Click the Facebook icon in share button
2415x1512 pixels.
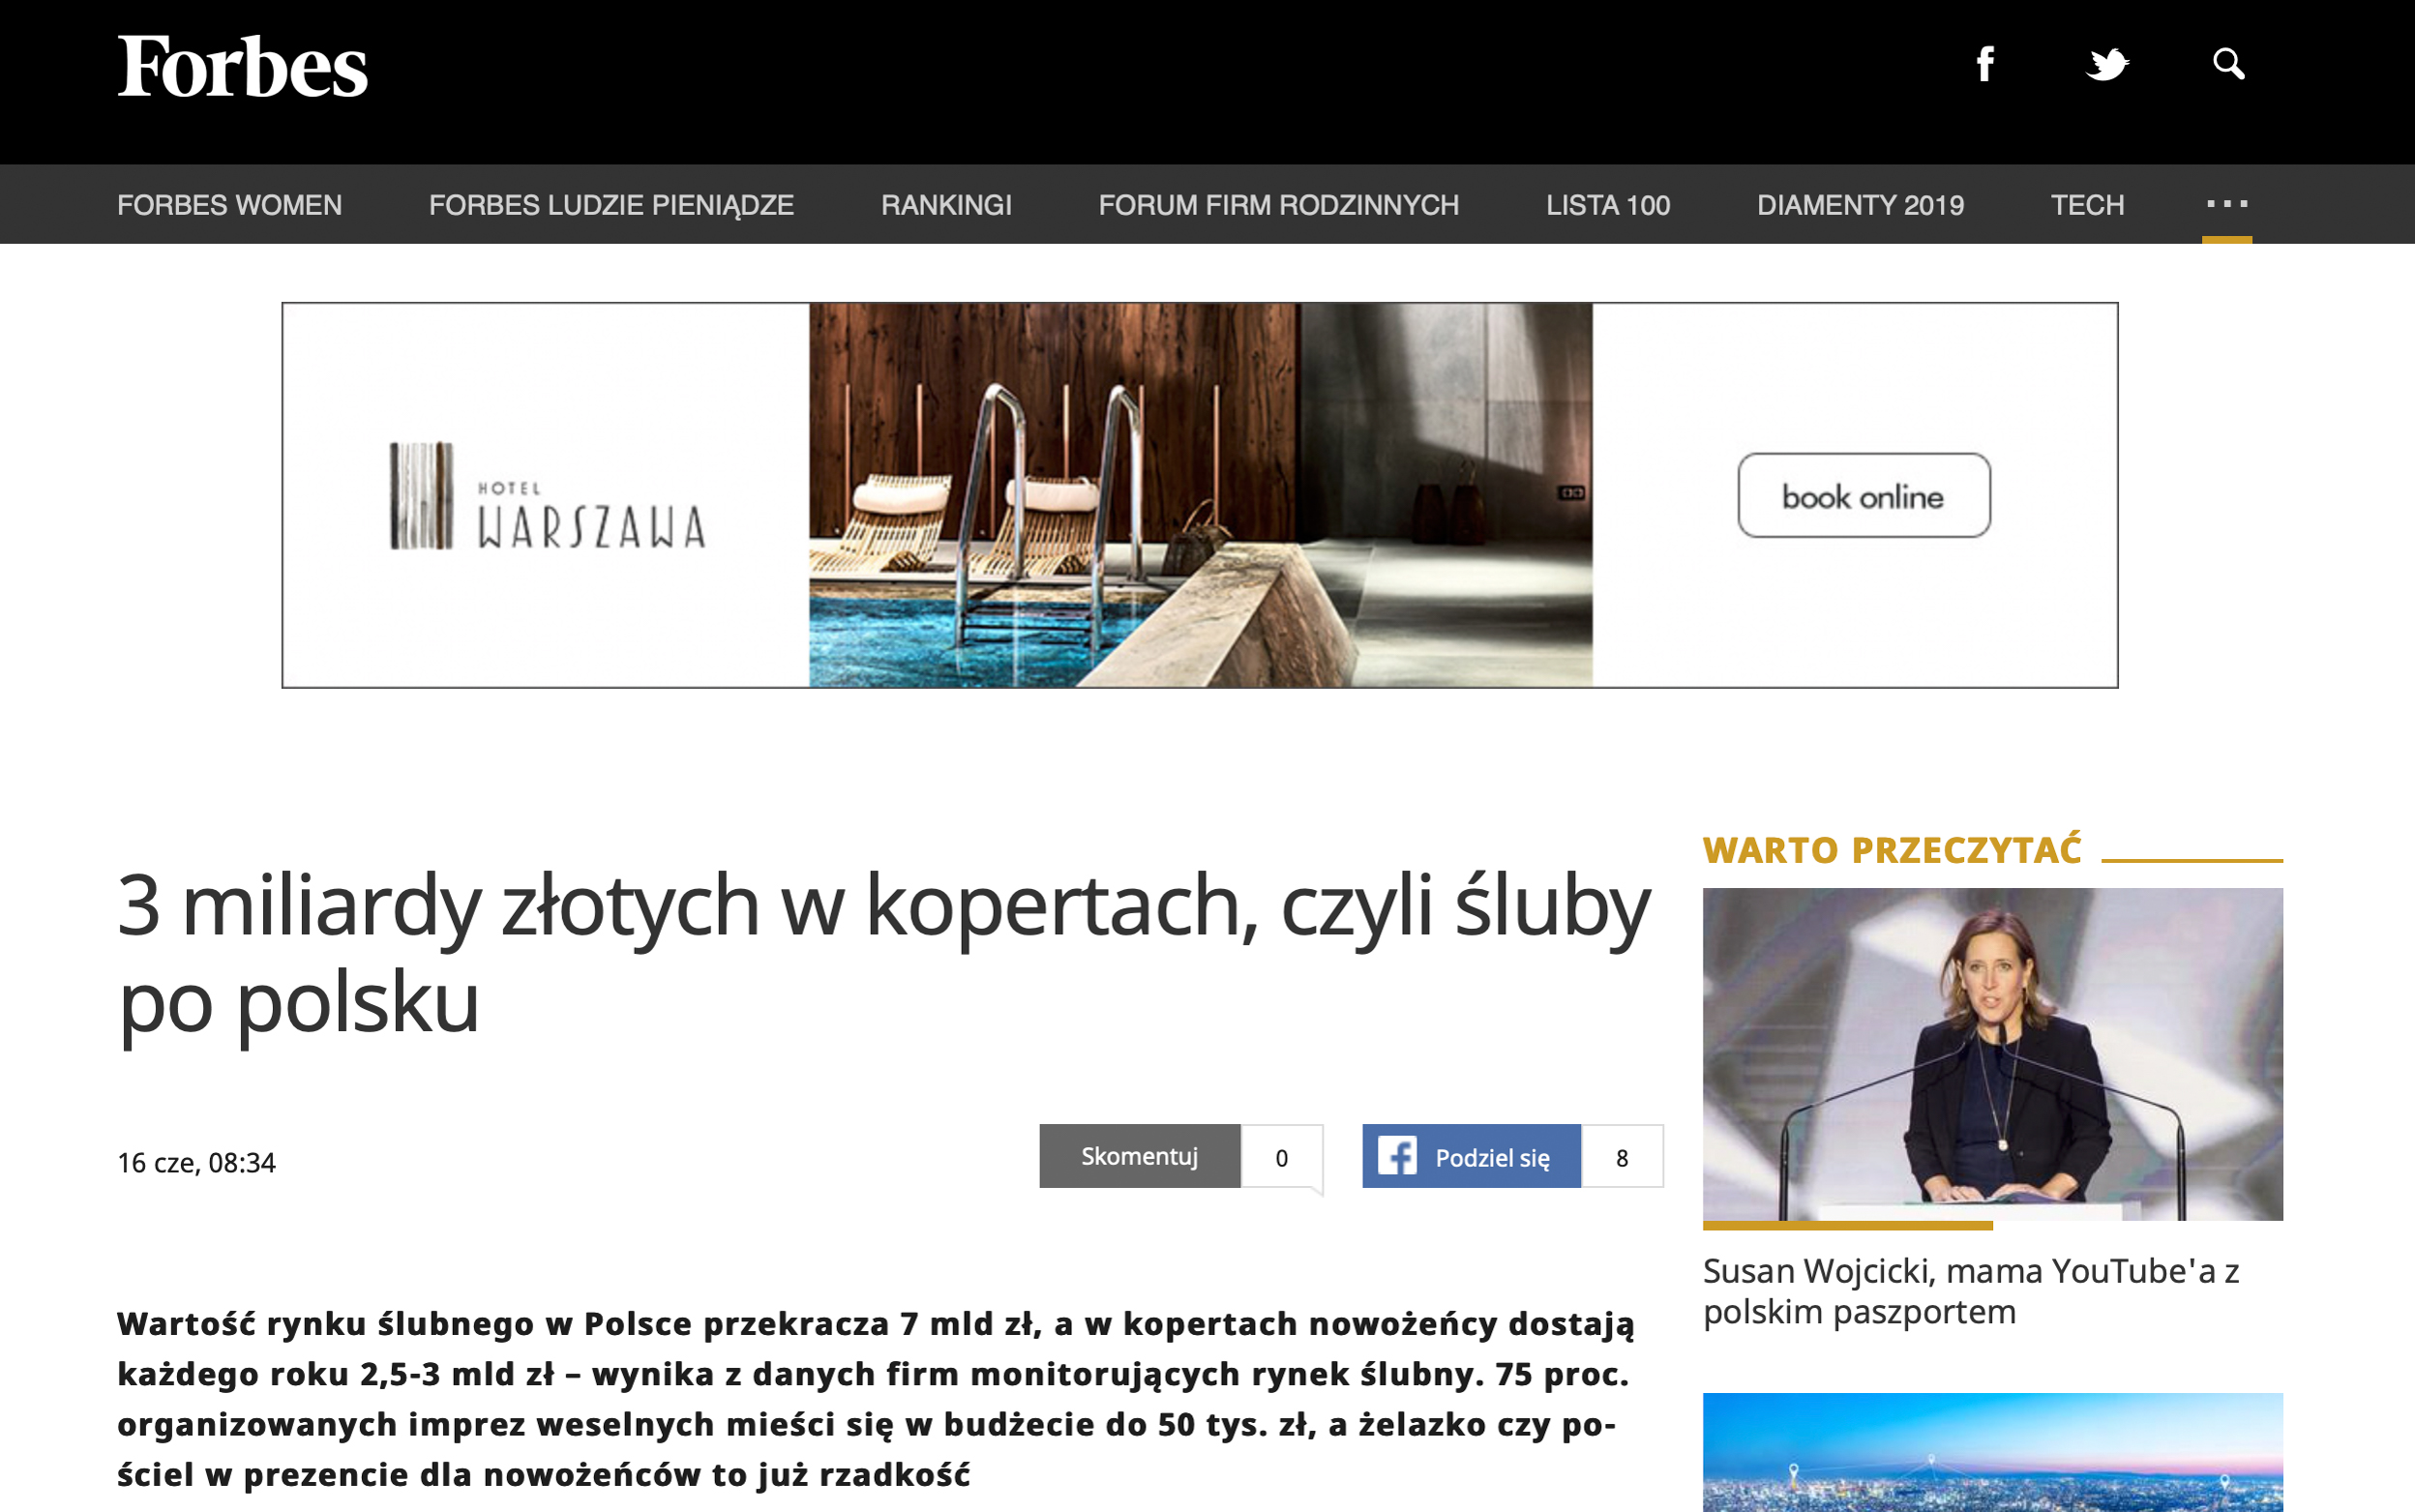pos(1397,1156)
